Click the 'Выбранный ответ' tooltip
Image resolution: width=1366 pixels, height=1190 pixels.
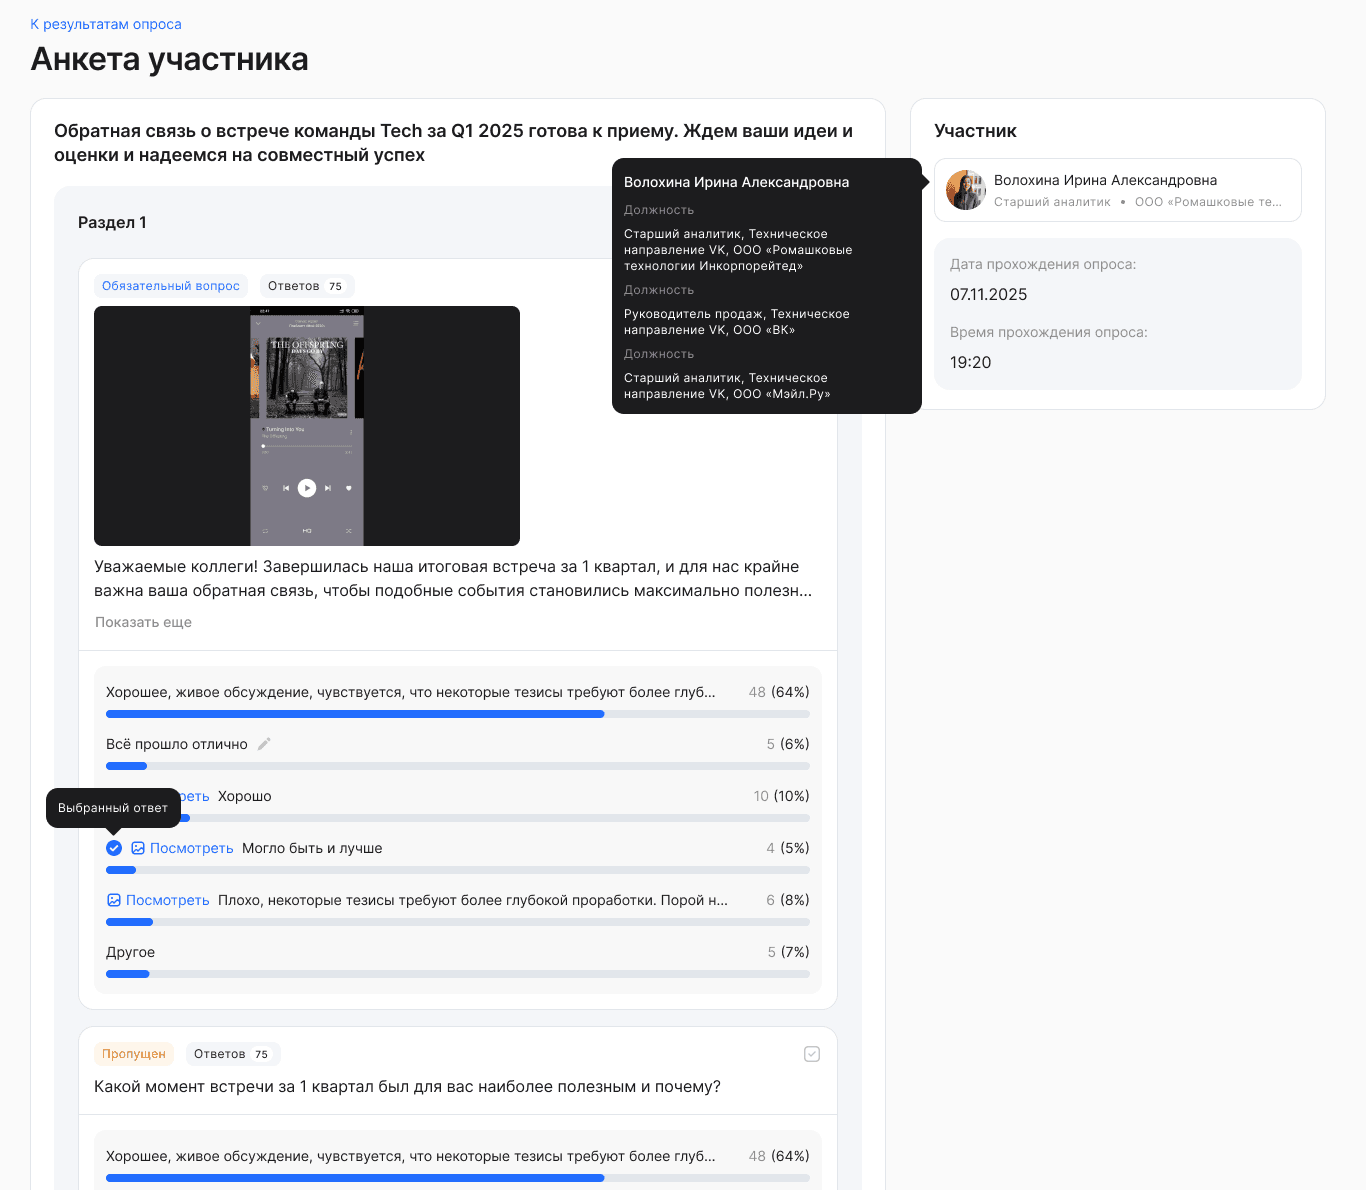[x=113, y=808]
